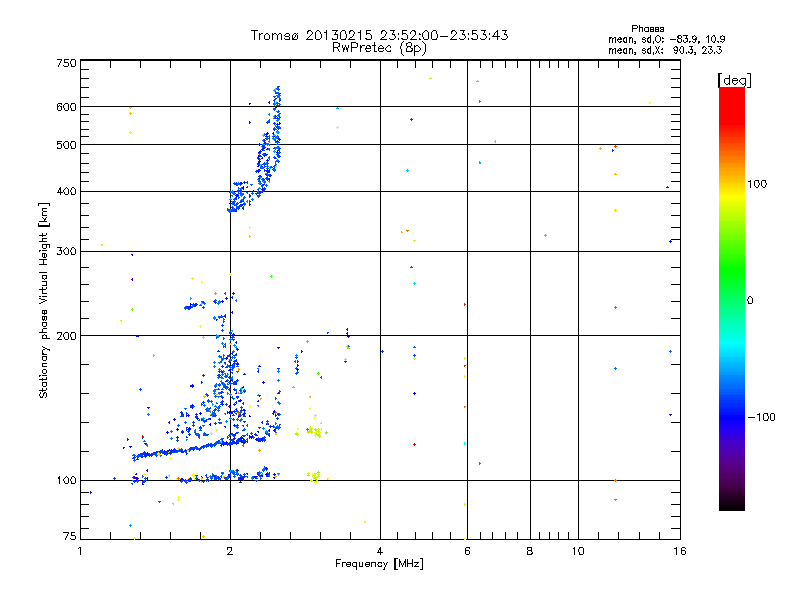Click the '0' colorbar tick label
The image size is (800, 600).
(x=750, y=301)
